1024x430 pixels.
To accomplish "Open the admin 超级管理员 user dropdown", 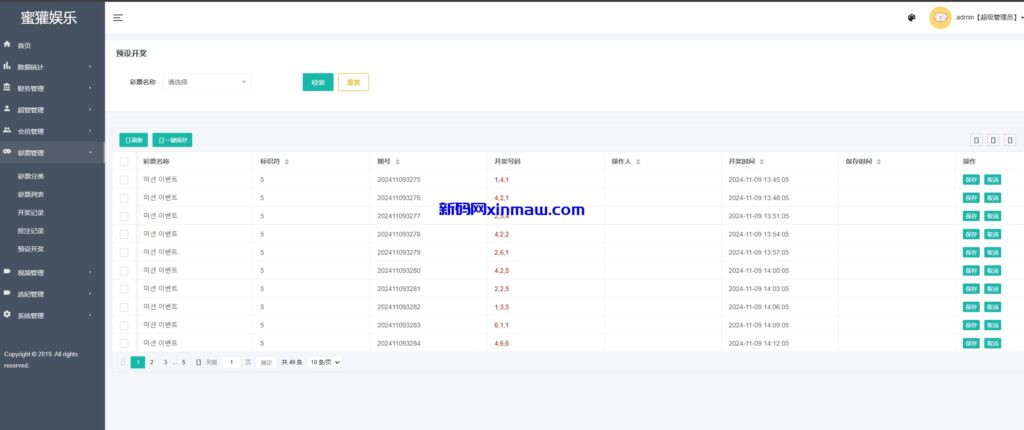I will pyautogui.click(x=989, y=18).
